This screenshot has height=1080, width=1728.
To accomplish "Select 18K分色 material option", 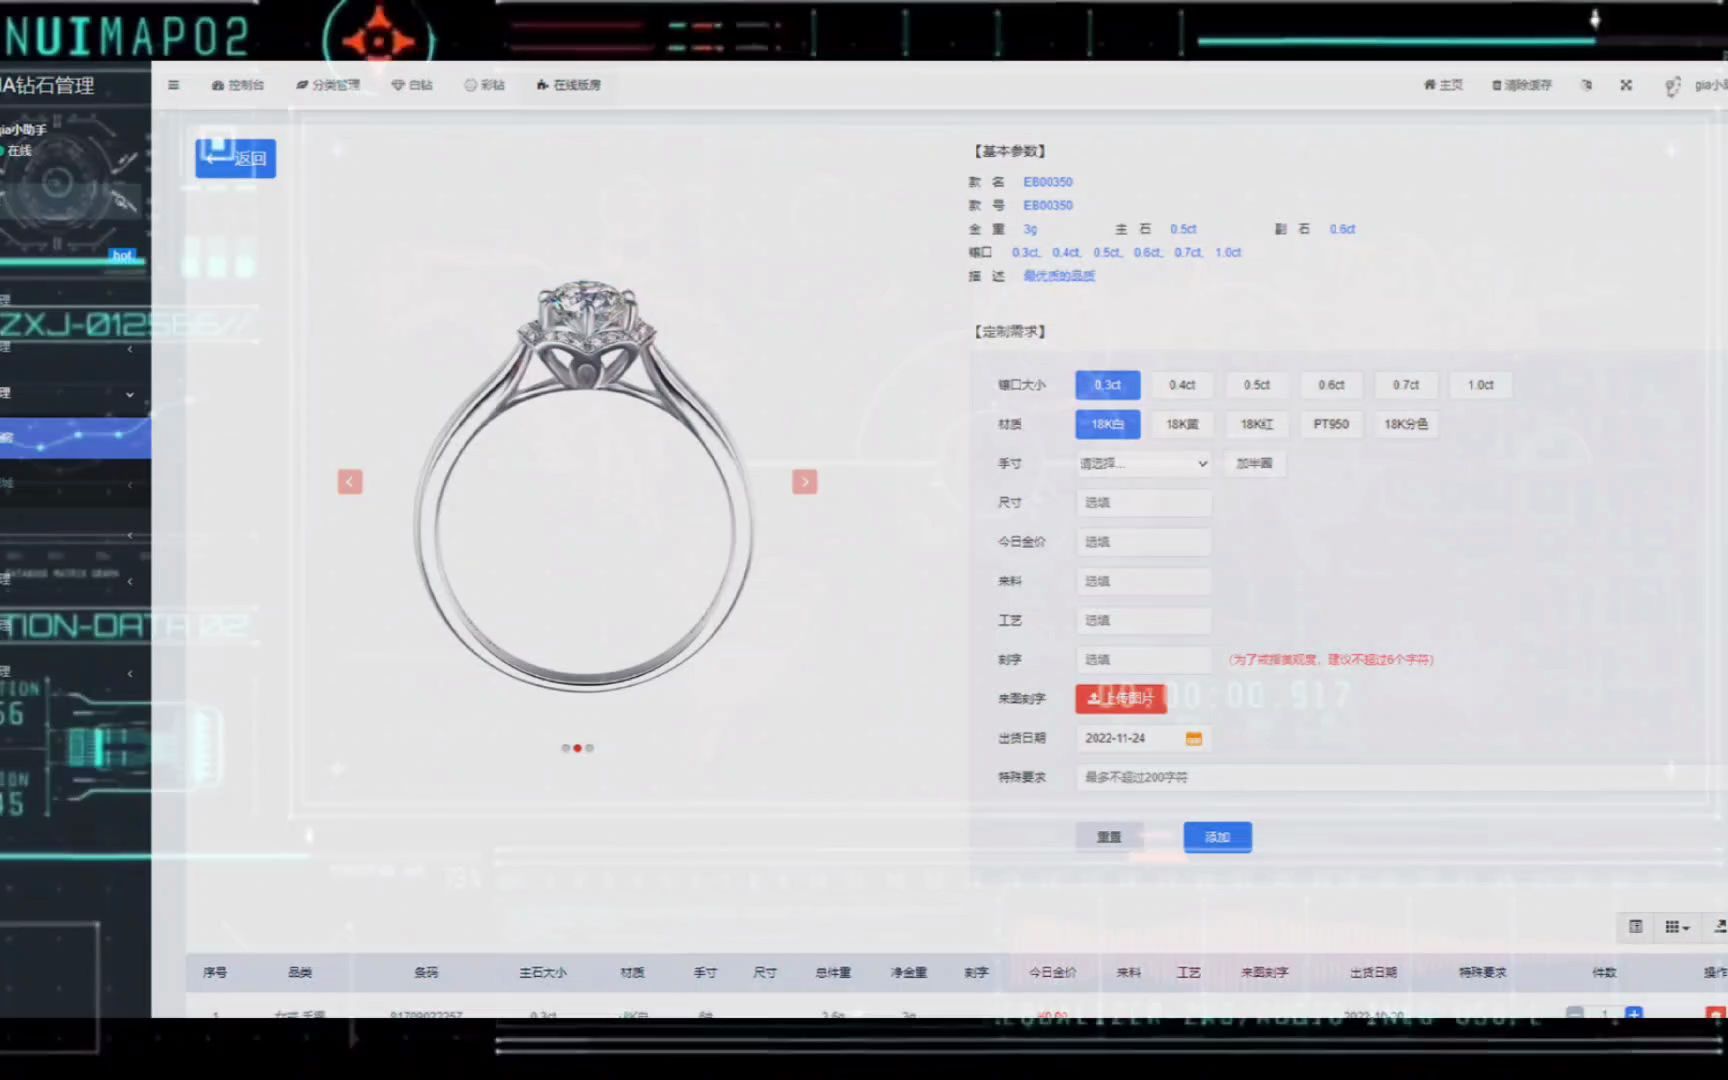I will (1406, 424).
